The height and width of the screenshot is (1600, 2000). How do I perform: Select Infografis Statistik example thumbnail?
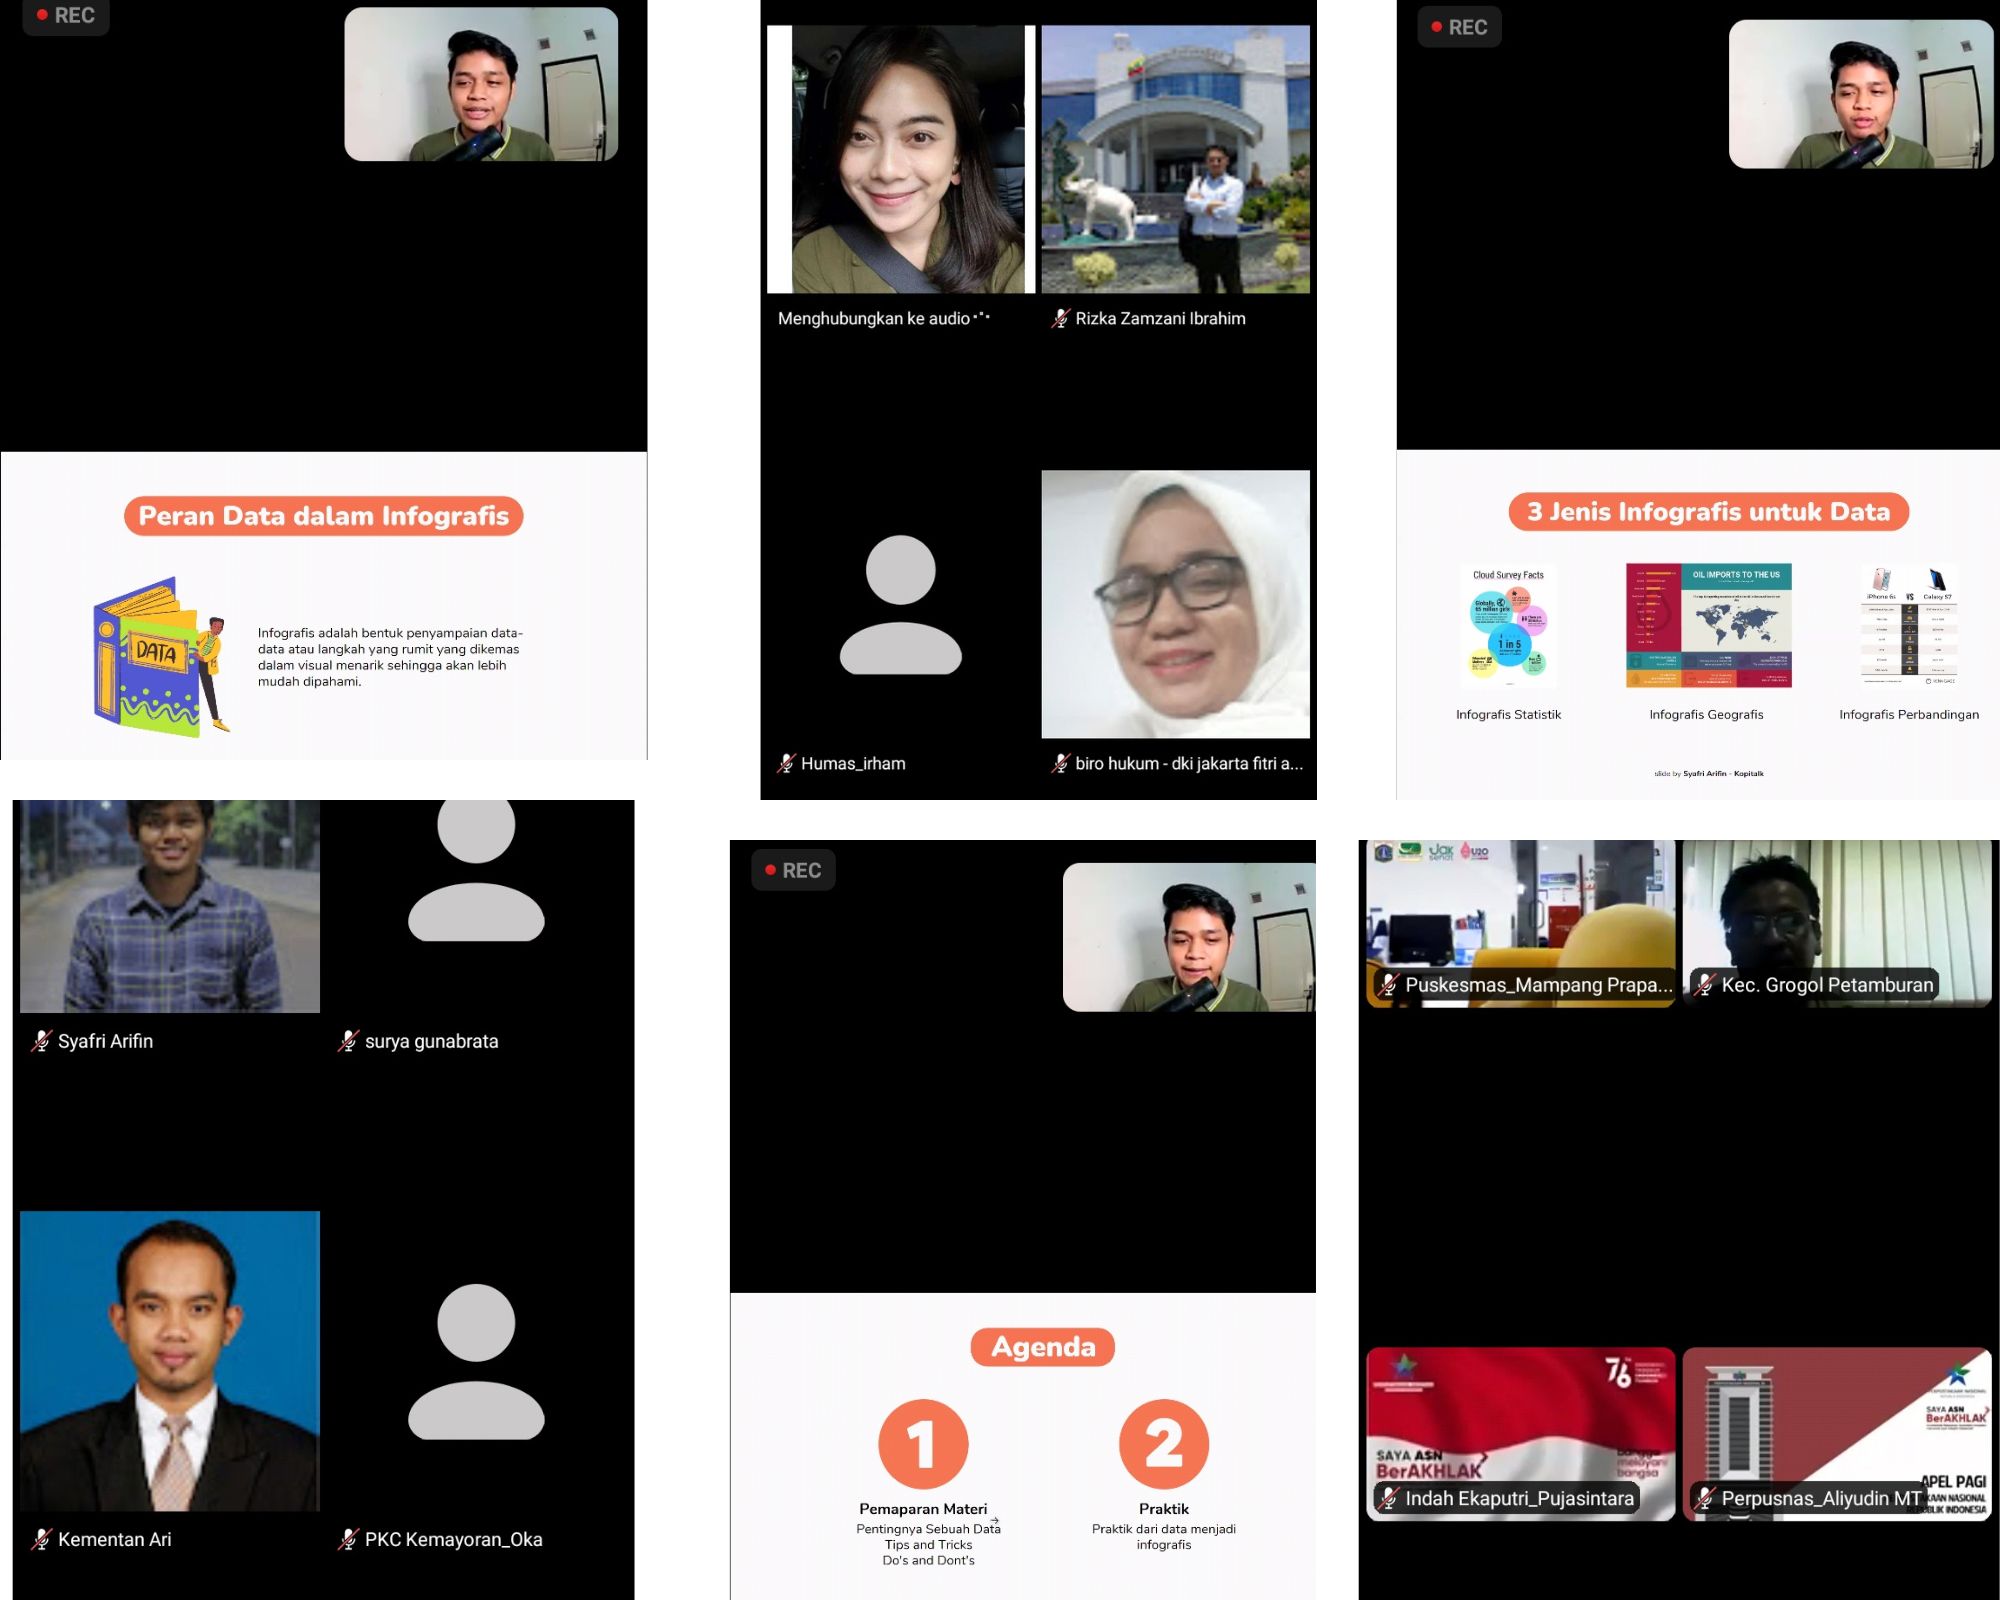pos(1508,627)
